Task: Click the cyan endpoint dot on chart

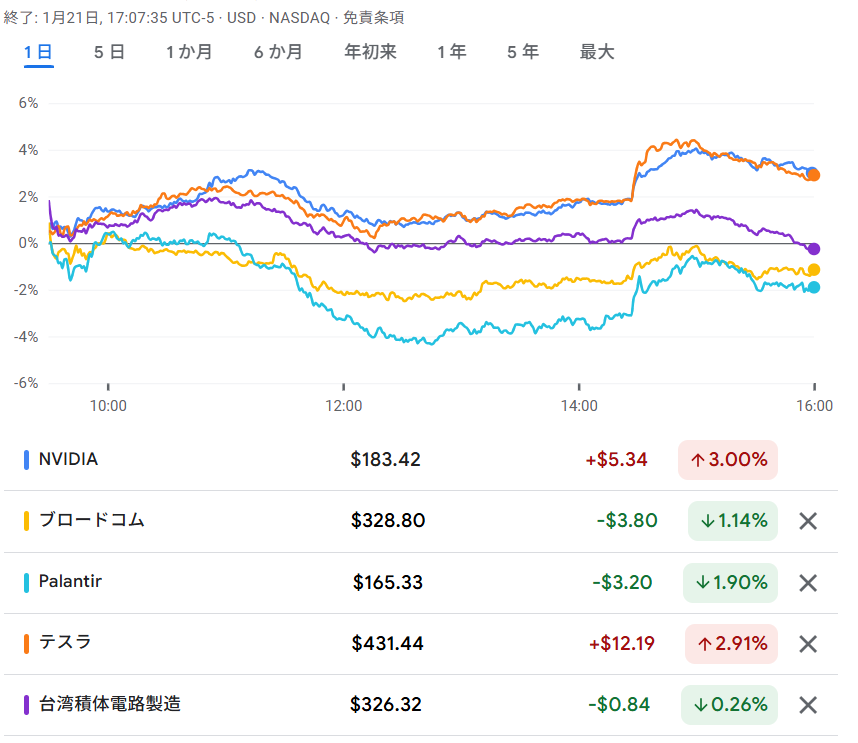Action: coord(814,287)
